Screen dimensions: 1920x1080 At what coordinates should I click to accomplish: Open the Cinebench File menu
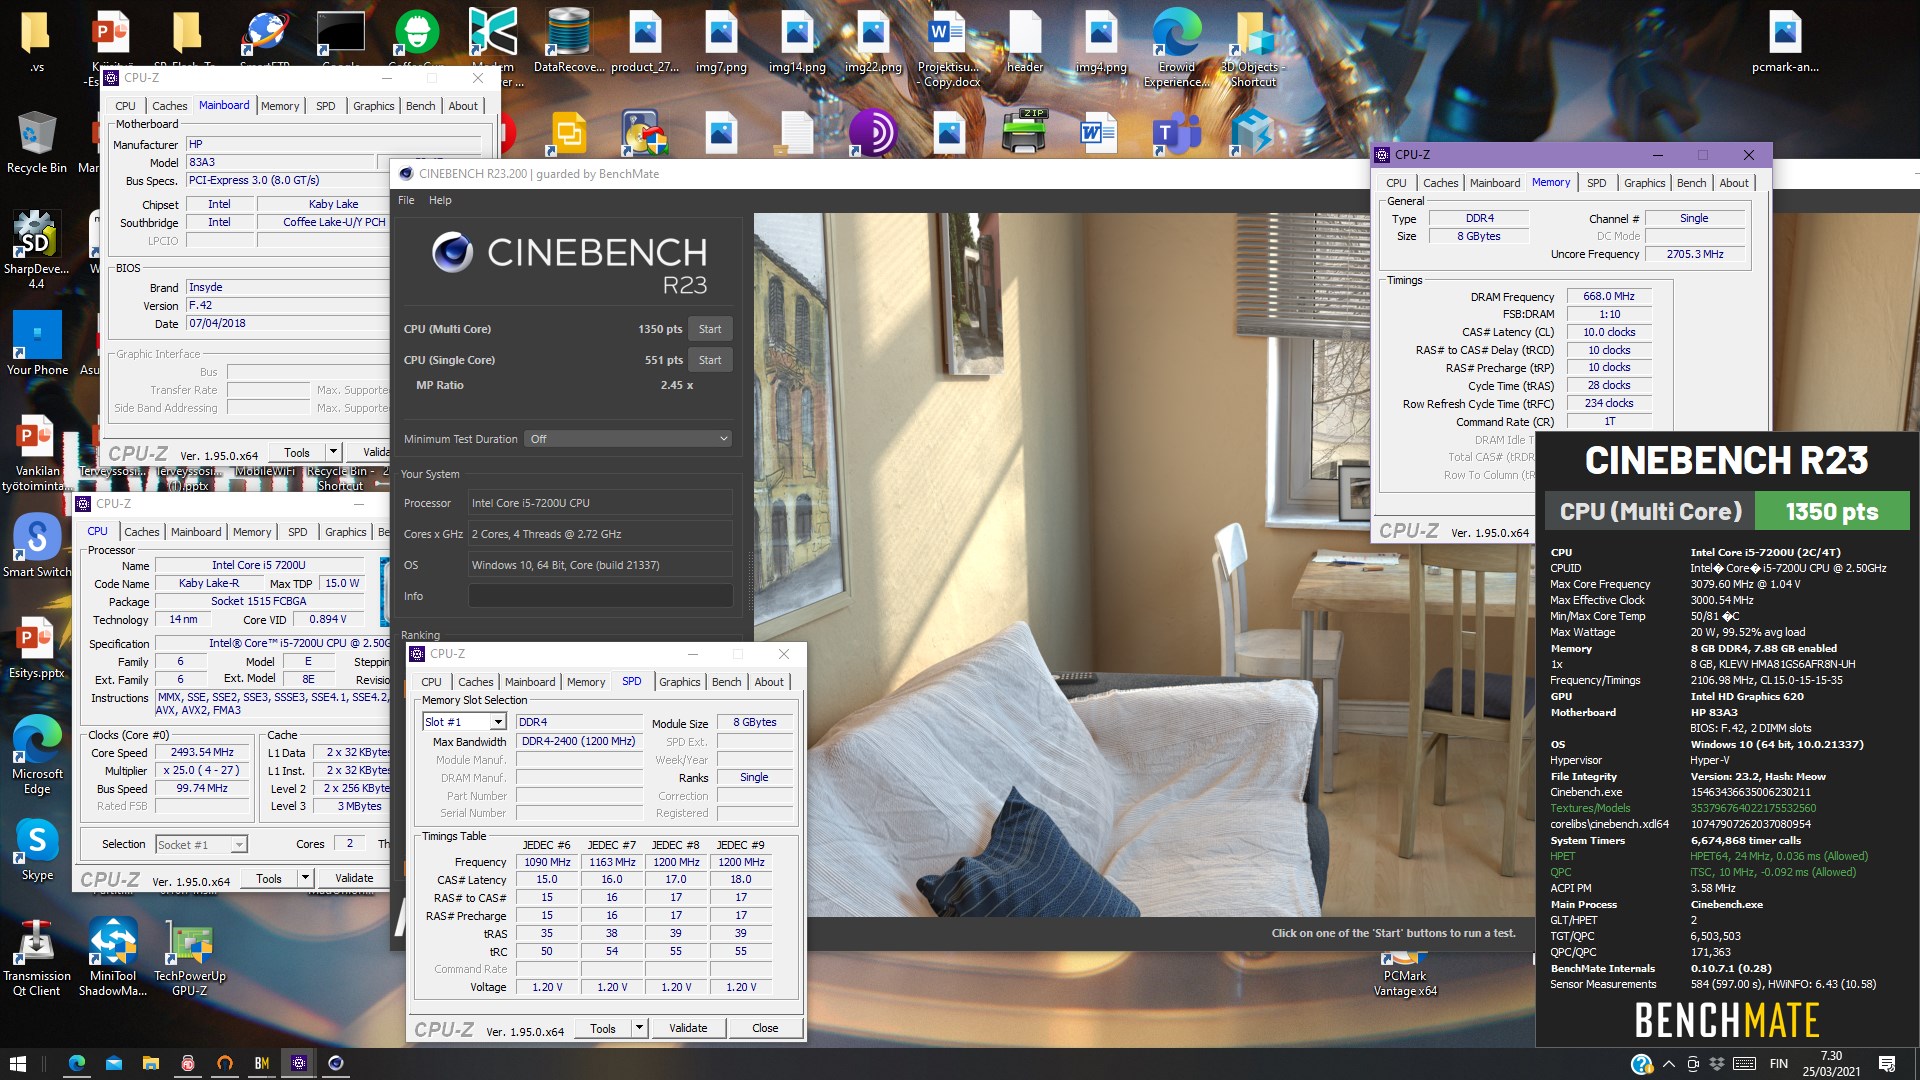tap(406, 200)
